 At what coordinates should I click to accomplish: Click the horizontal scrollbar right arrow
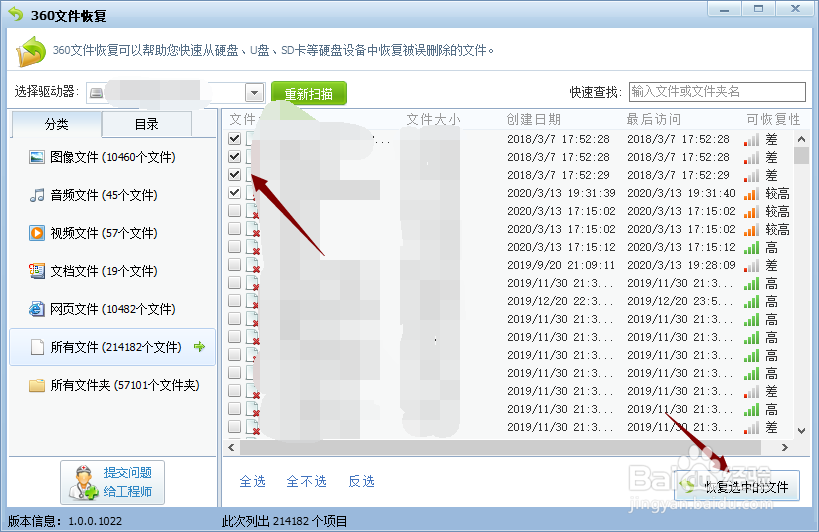785,447
